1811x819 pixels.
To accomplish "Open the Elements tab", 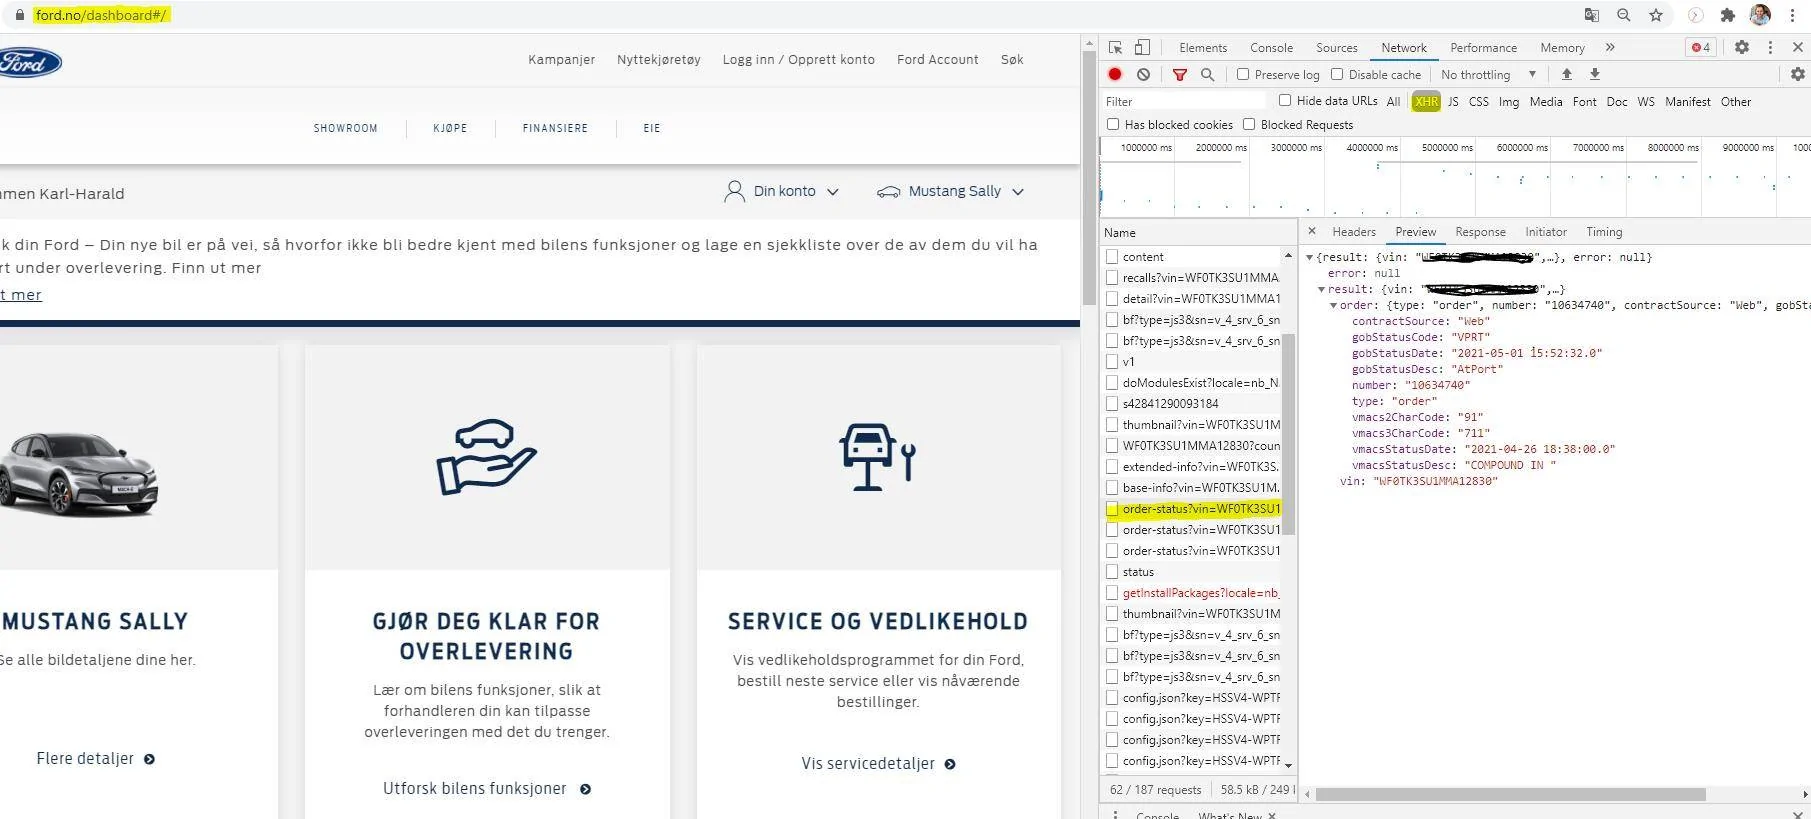I will (1203, 47).
